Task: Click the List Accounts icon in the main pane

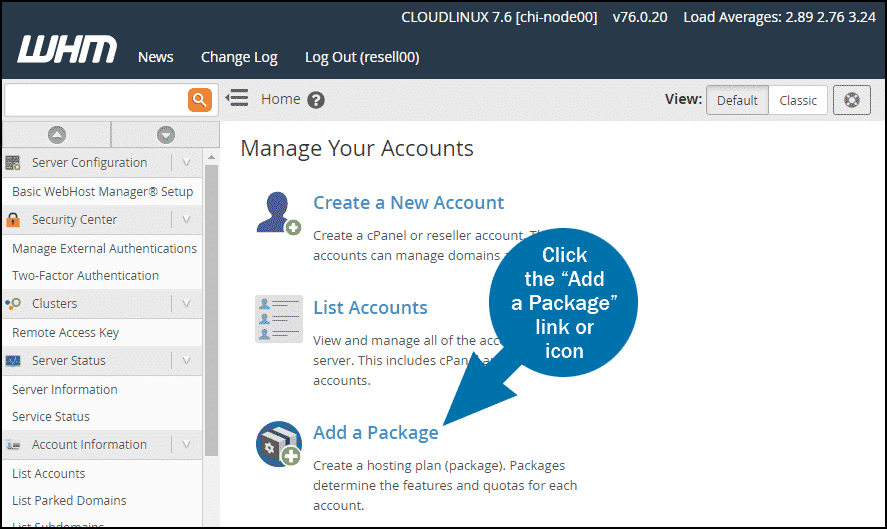Action: click(278, 319)
